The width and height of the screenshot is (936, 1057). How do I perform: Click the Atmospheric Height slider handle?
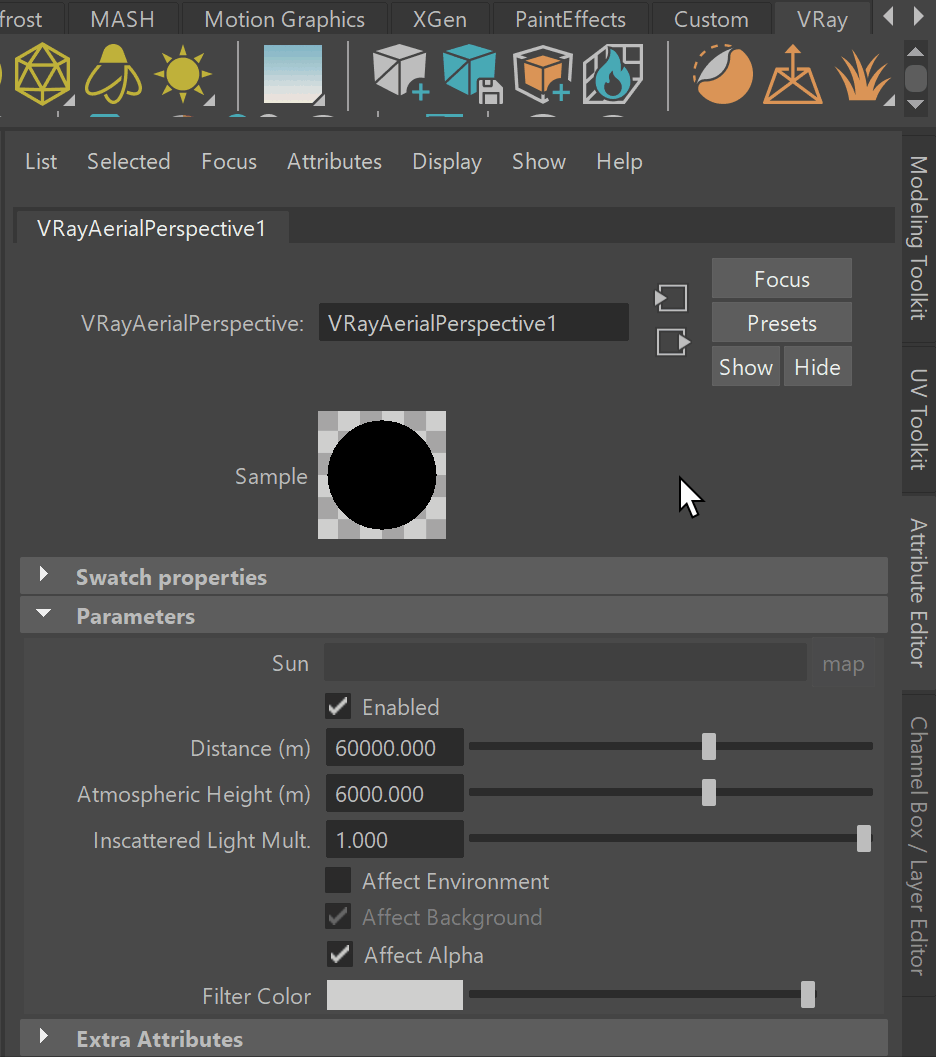pos(709,792)
